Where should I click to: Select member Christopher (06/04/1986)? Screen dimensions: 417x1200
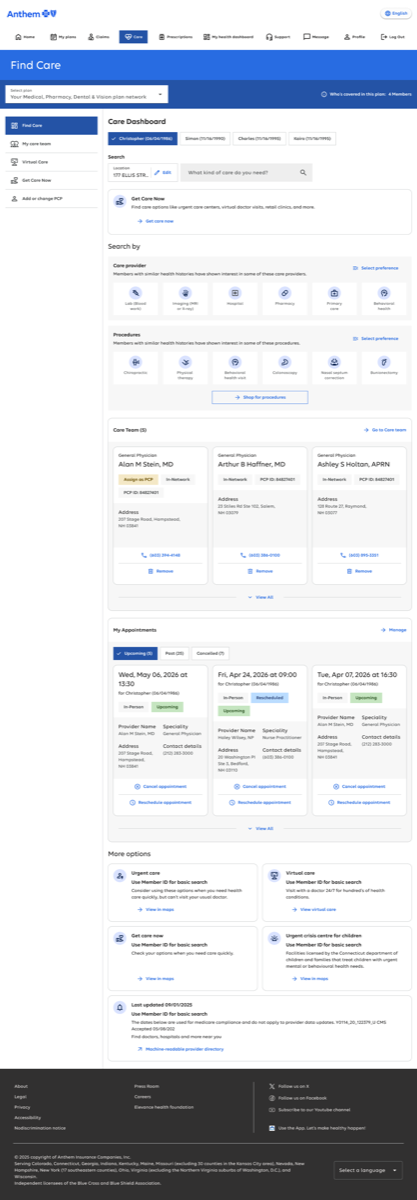click(143, 139)
